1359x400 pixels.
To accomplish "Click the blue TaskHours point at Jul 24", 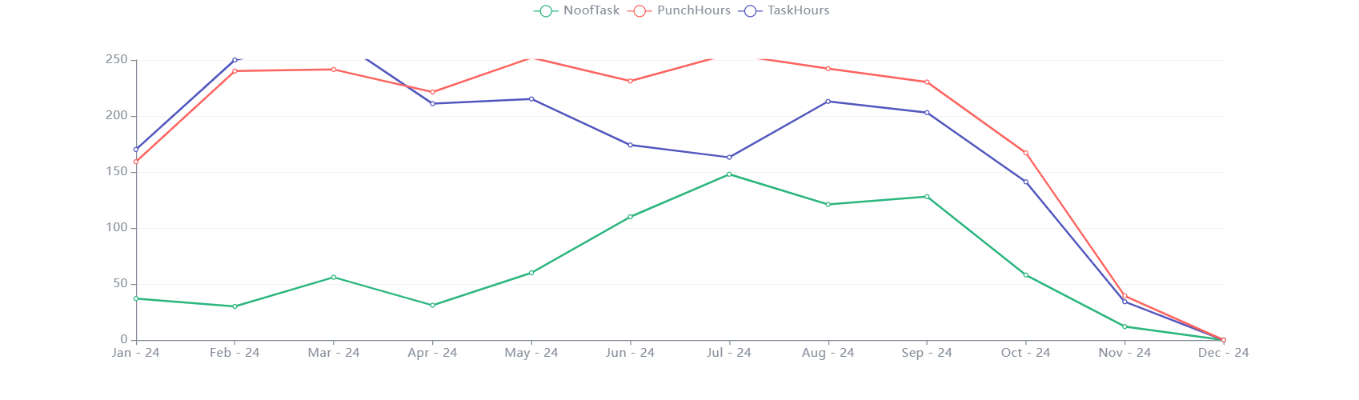I will (x=729, y=157).
